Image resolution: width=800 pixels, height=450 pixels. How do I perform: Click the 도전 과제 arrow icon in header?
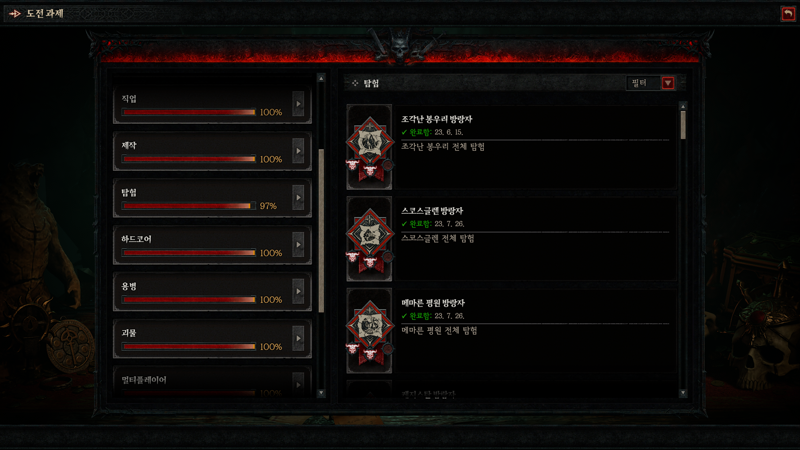pyautogui.click(x=15, y=14)
